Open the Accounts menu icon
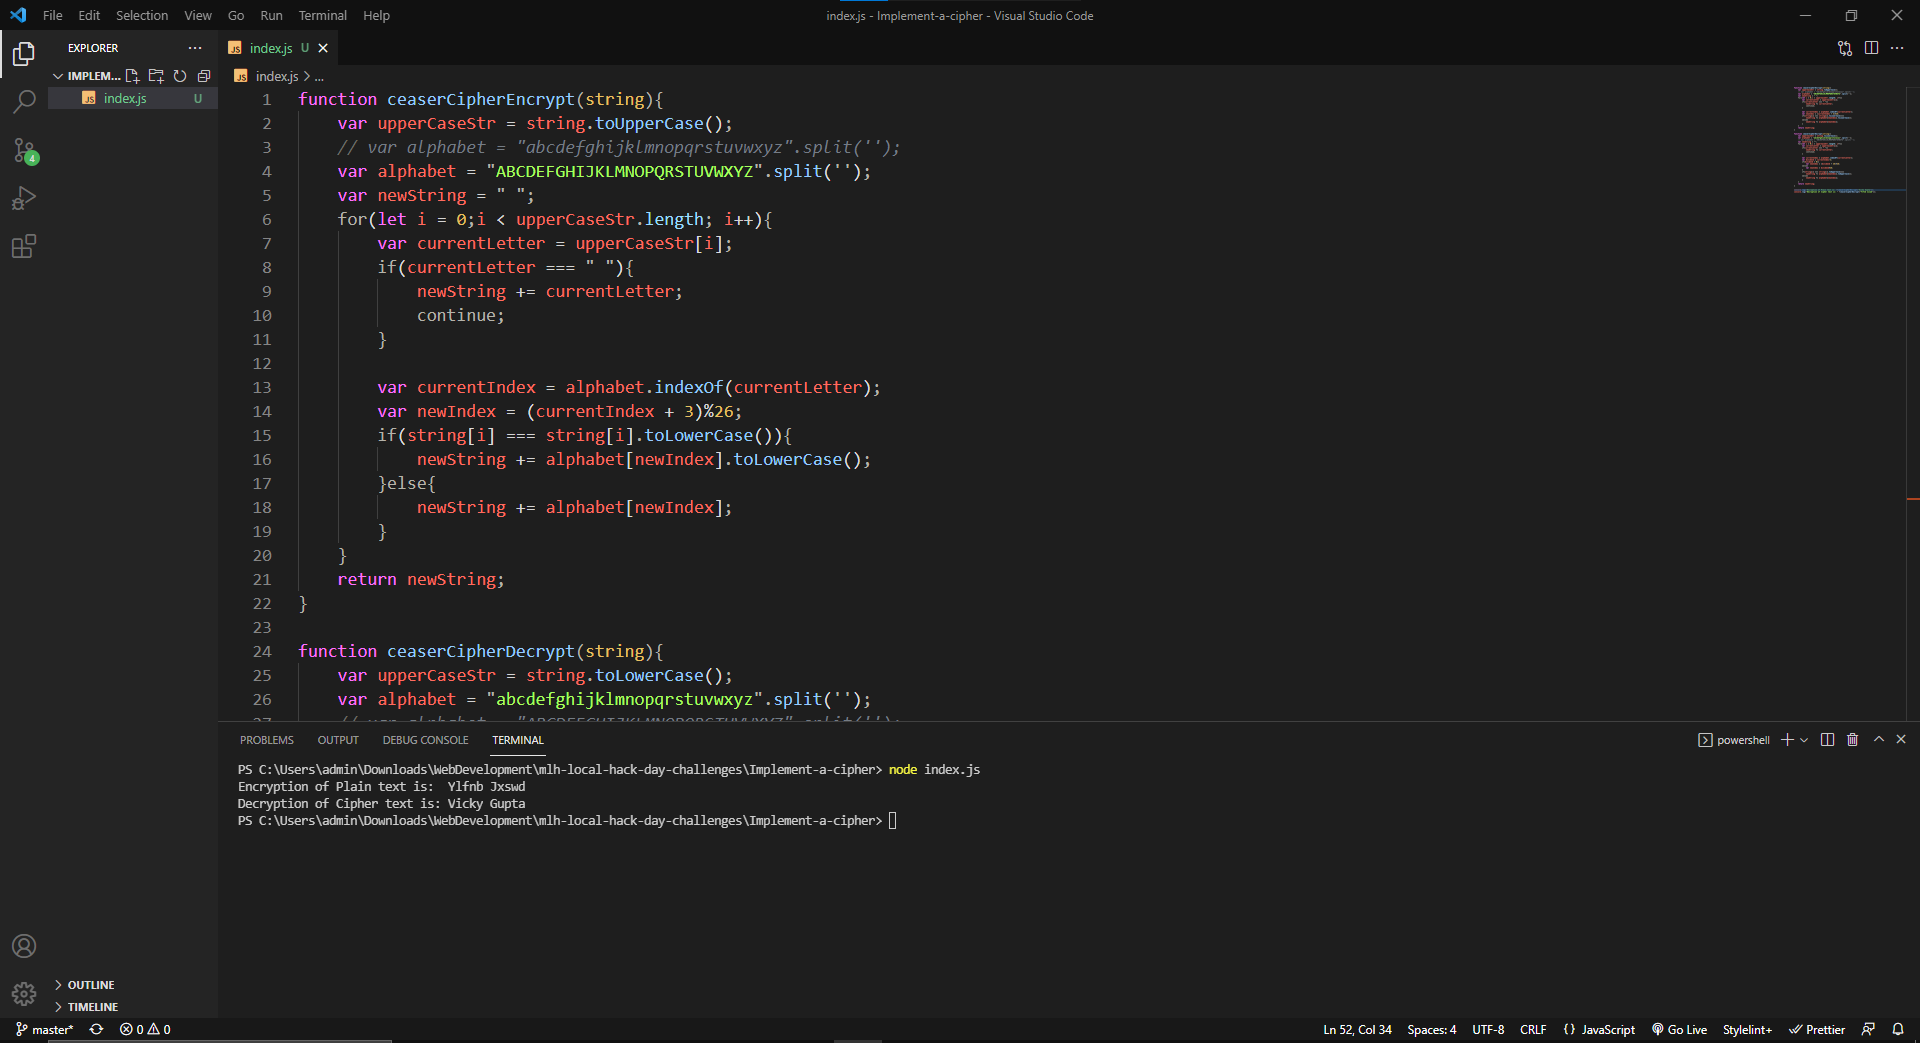Viewport: 1920px width, 1043px height. point(24,946)
